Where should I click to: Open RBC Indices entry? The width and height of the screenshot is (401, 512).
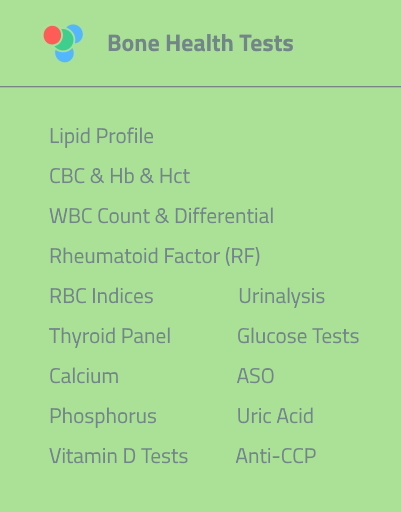101,296
